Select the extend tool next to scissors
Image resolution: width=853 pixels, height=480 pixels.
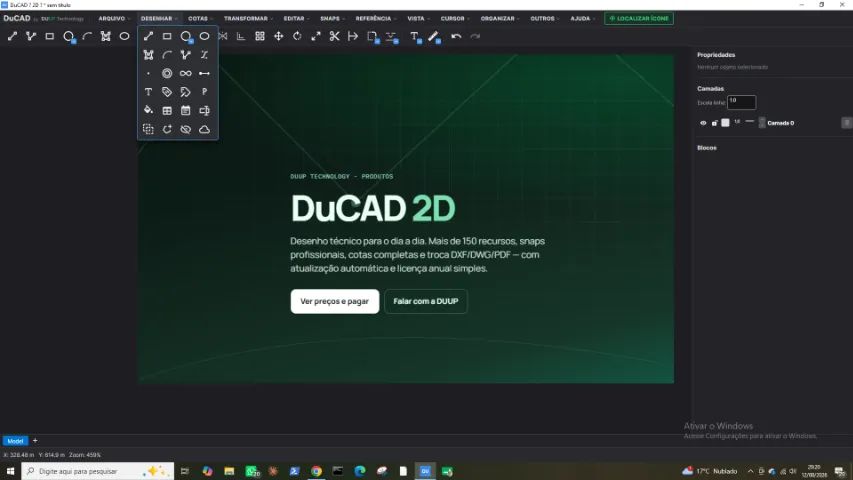coord(353,36)
